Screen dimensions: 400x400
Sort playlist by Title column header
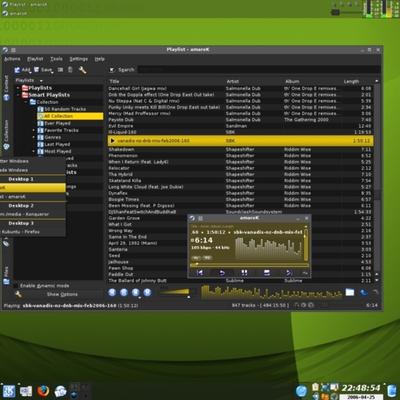tap(166, 81)
